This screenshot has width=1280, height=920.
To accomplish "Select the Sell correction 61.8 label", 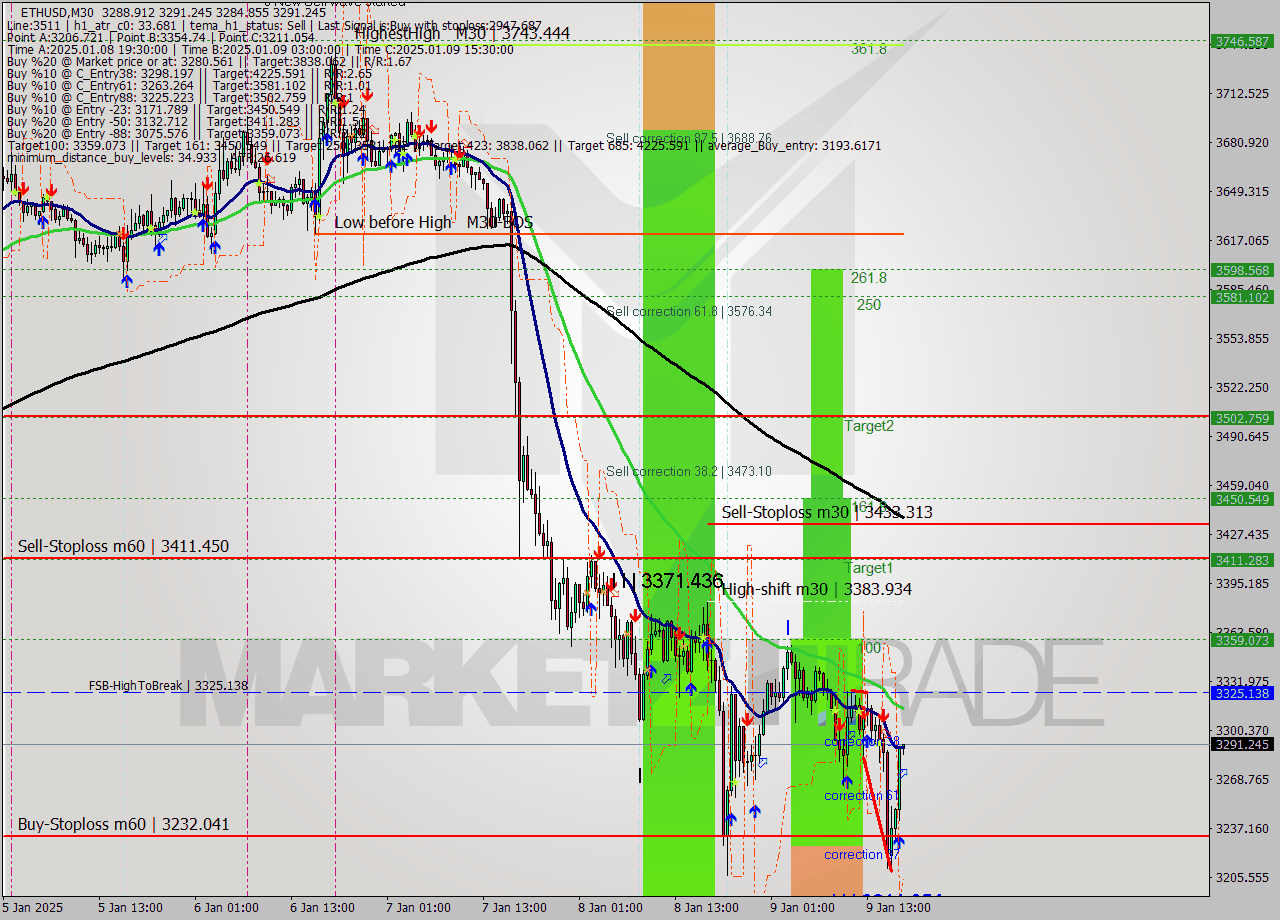I will click(689, 311).
